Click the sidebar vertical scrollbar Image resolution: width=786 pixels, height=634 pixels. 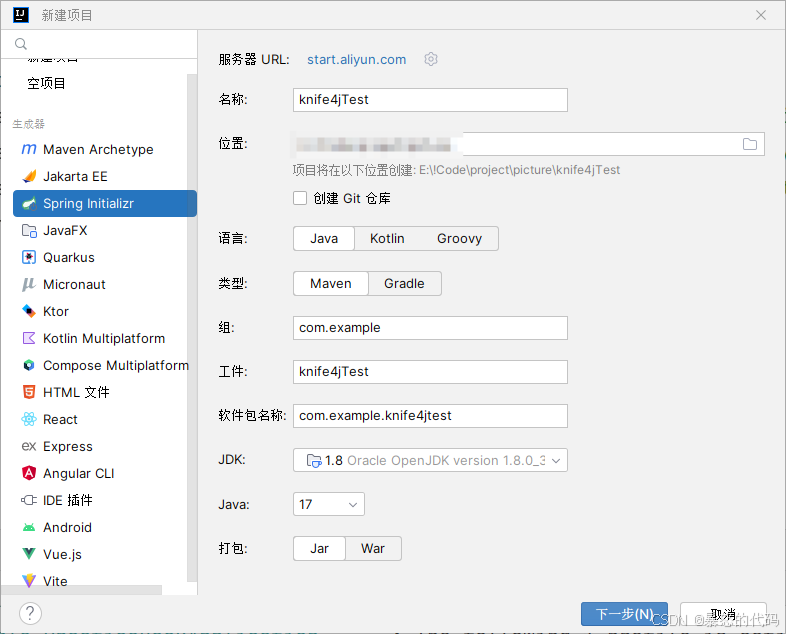pyautogui.click(x=191, y=328)
